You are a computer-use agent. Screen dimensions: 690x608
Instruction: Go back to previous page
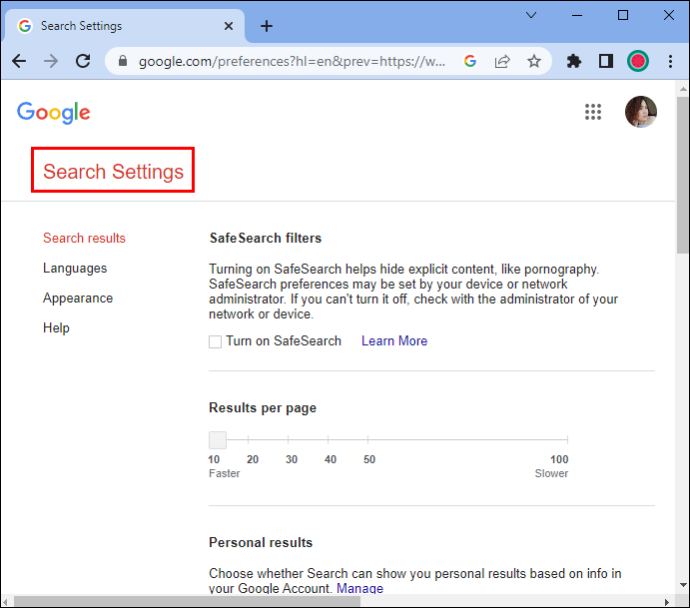coord(19,61)
